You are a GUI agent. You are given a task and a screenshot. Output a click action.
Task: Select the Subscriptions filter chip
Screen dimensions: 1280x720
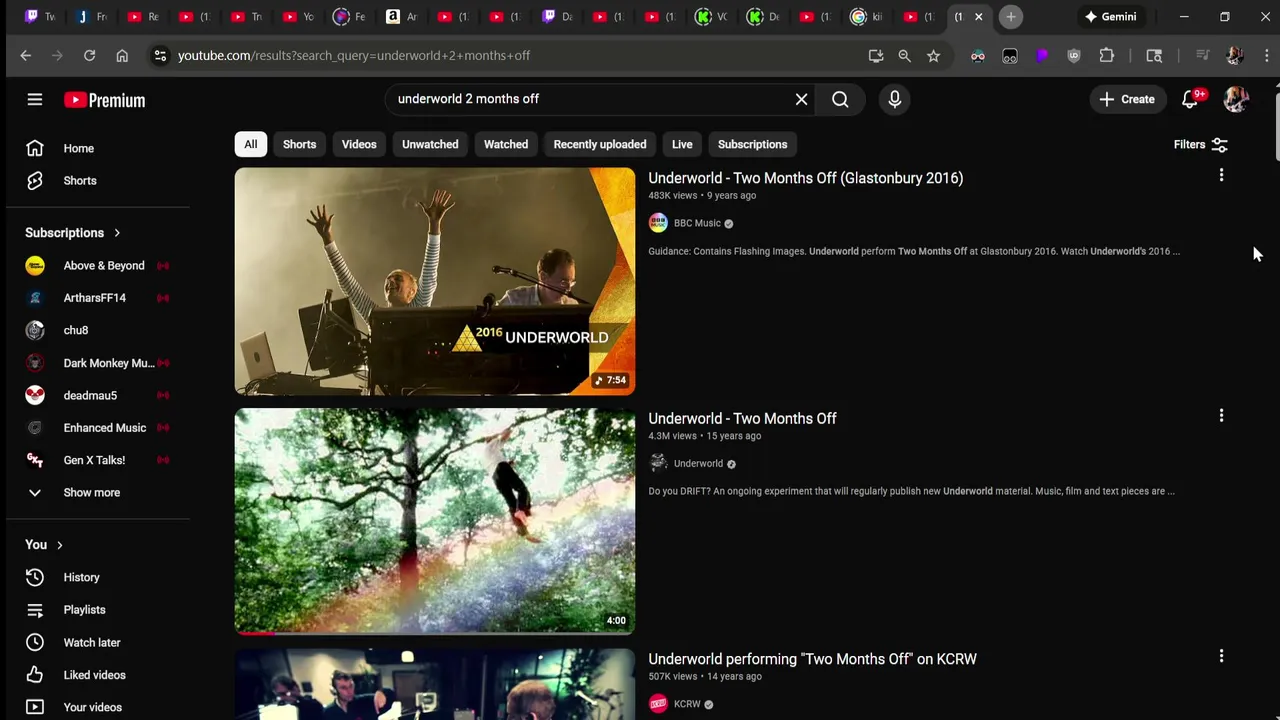coord(752,144)
